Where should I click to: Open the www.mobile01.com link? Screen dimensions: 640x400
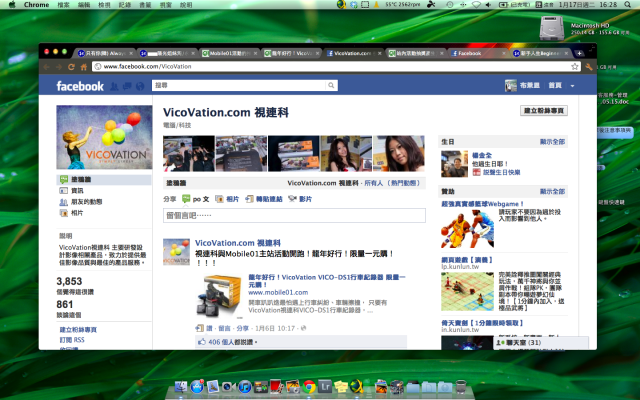278,293
